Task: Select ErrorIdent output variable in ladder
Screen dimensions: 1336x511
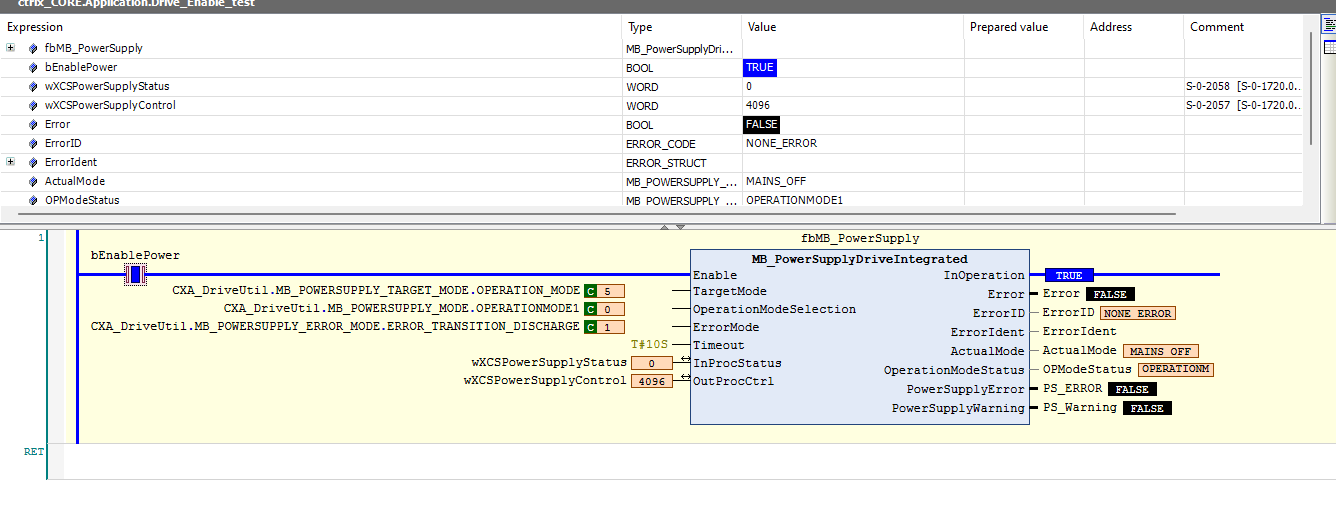Action: pyautogui.click(x=1080, y=331)
